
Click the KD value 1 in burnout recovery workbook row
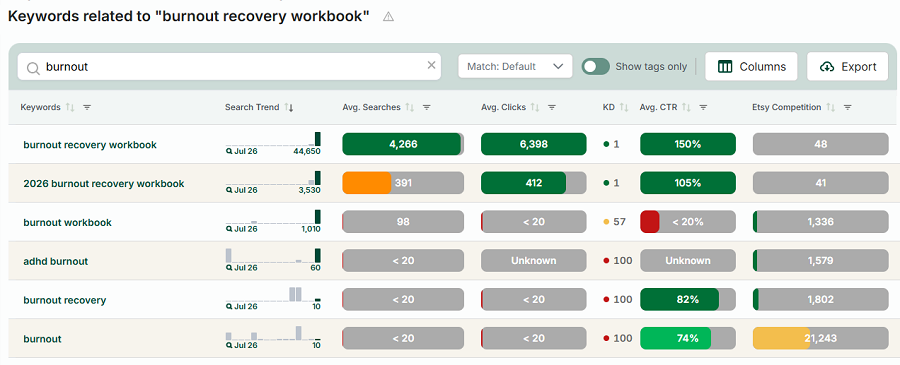(616, 144)
